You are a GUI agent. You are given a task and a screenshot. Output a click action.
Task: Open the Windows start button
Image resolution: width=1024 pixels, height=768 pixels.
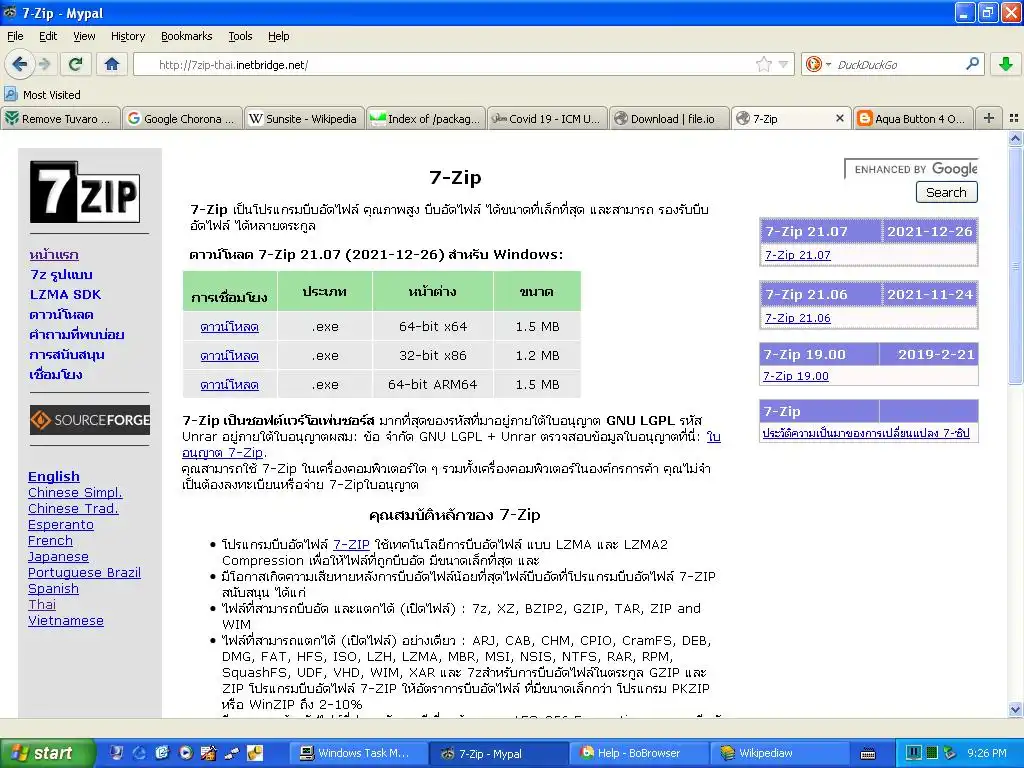click(x=47, y=753)
